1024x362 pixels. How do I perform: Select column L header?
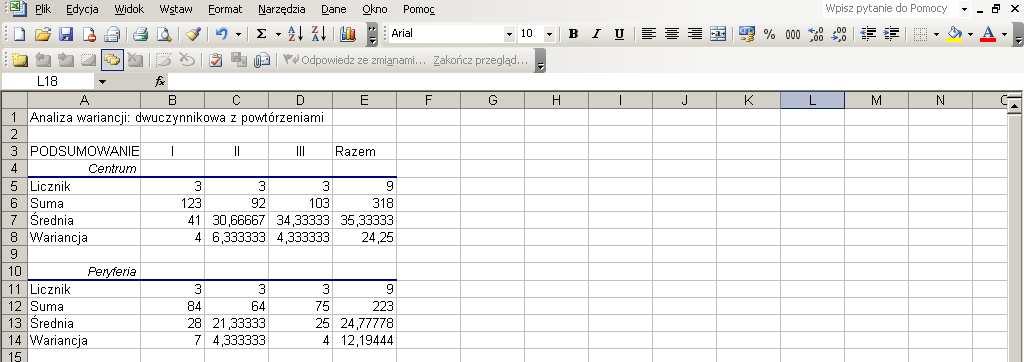click(812, 100)
